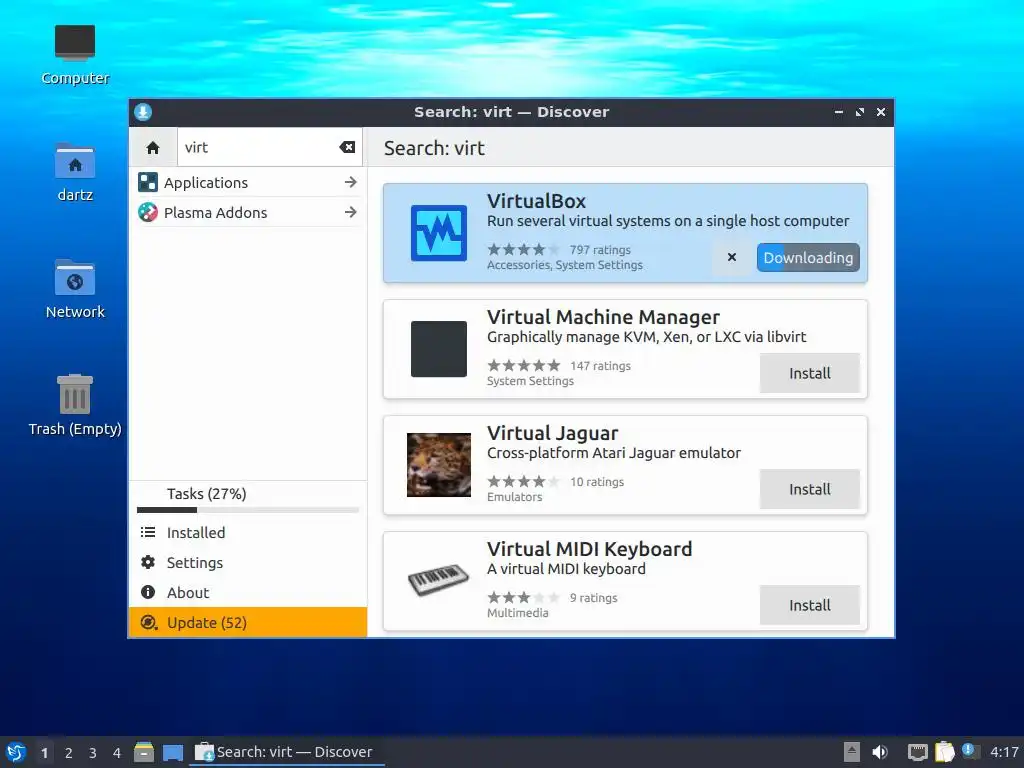1024x768 pixels.
Task: Open the VirtualBox app icon
Action: pos(439,233)
